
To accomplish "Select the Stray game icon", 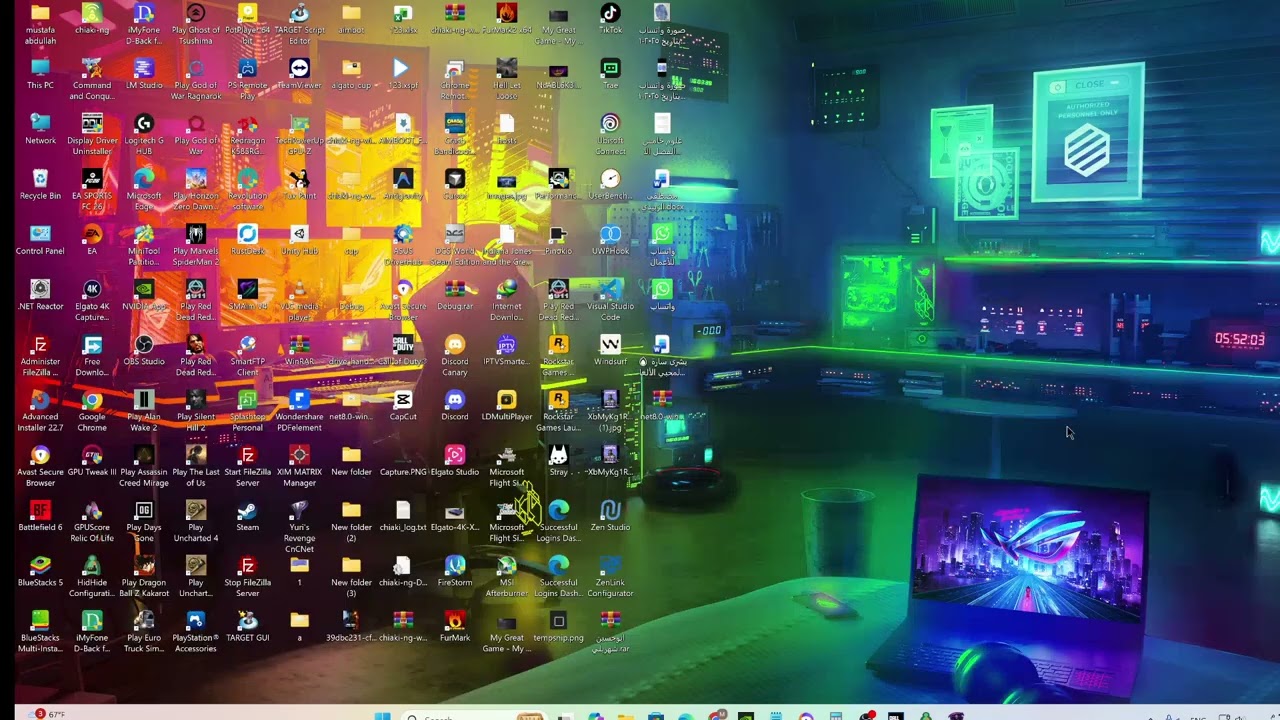I will point(558,460).
